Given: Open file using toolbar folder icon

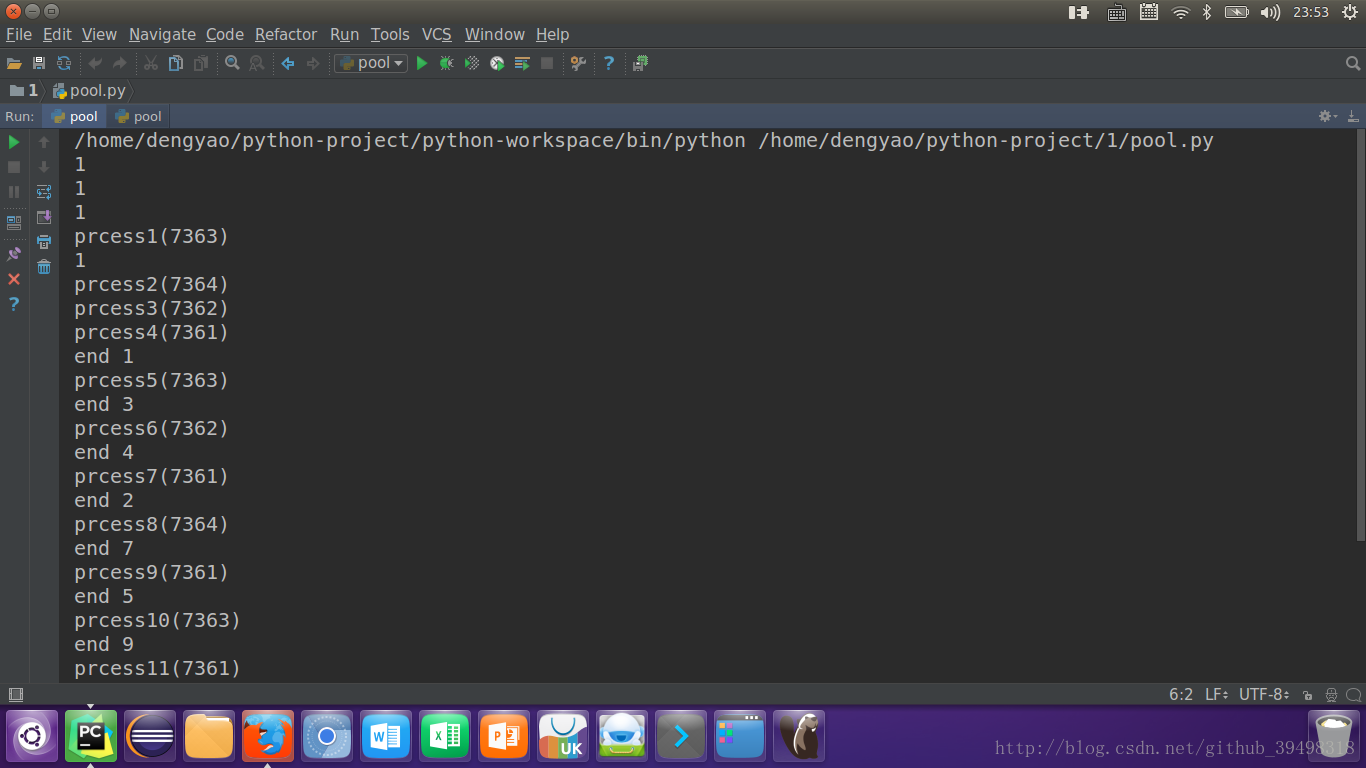Looking at the screenshot, I should [14, 63].
